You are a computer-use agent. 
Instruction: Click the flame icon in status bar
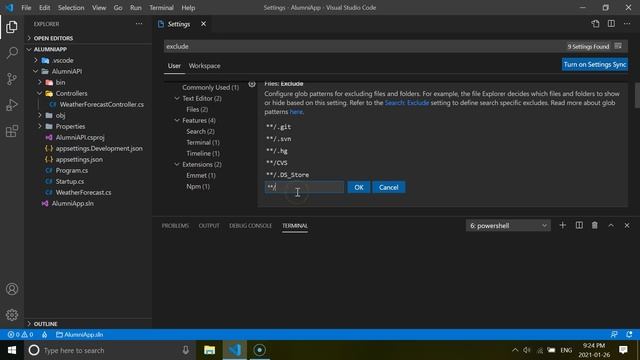point(44,335)
